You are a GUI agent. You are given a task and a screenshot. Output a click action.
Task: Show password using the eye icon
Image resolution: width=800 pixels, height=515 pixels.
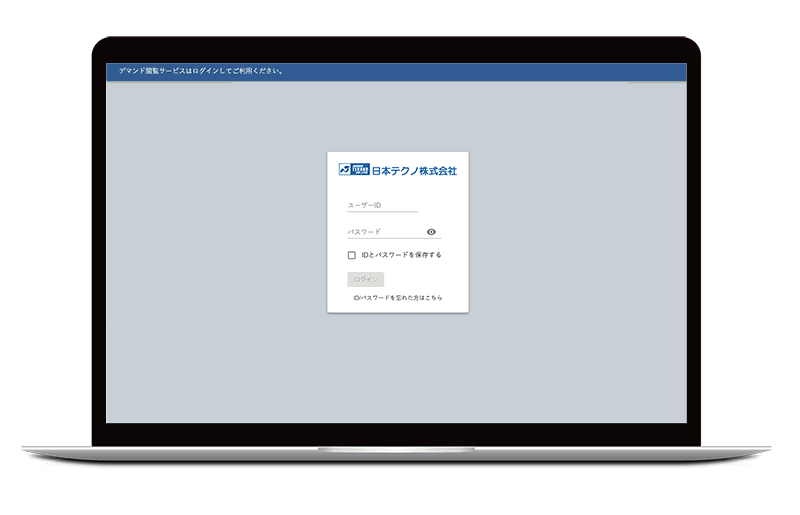click(431, 232)
